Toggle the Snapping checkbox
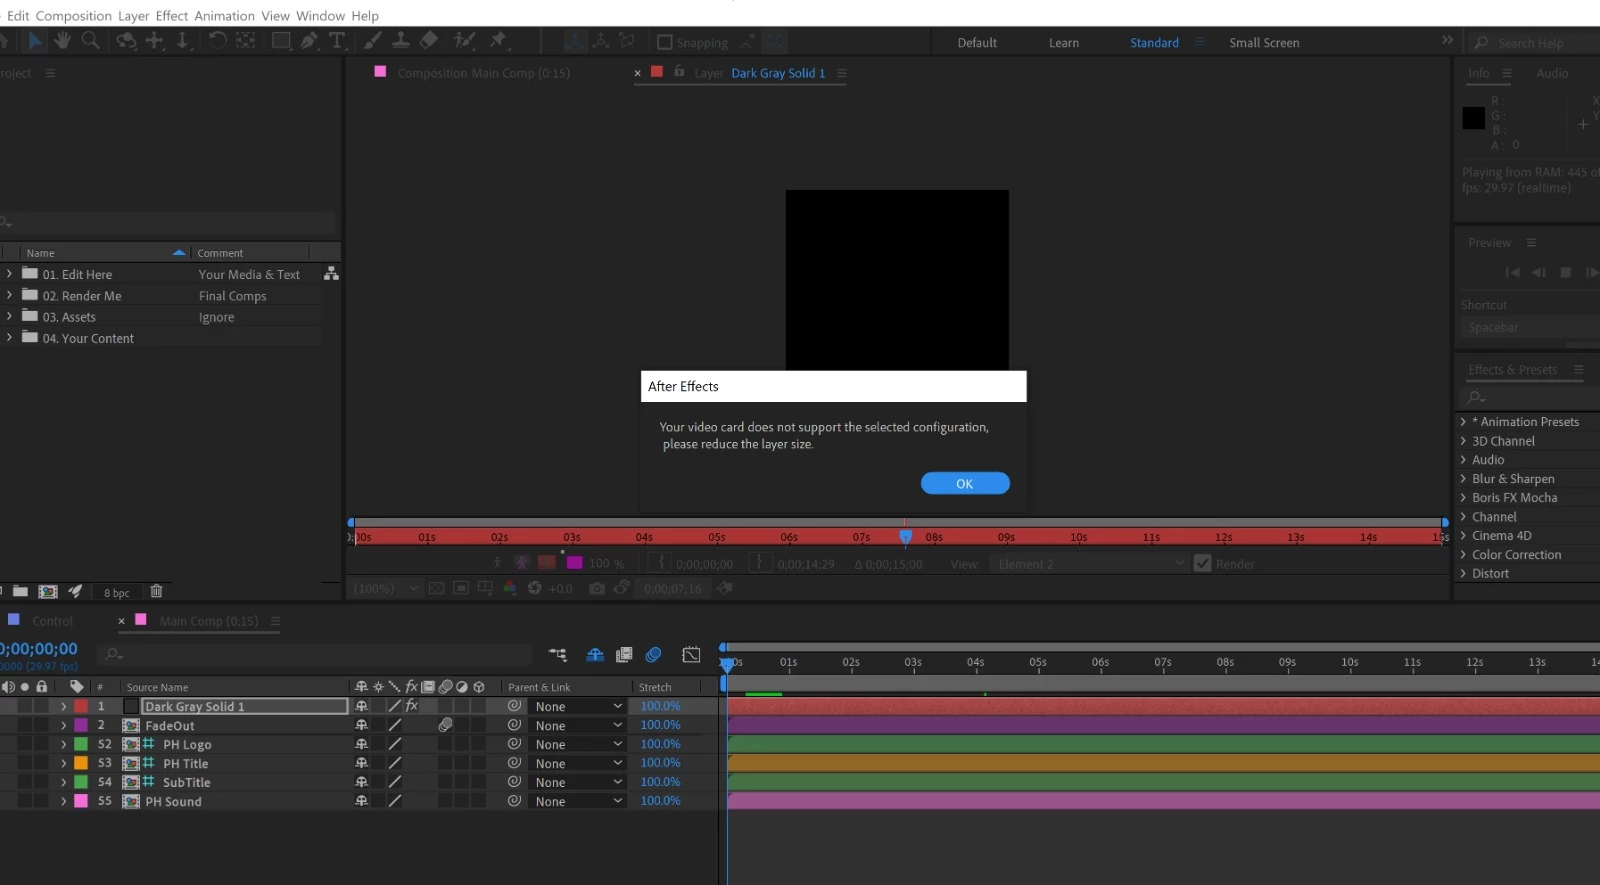This screenshot has height=885, width=1600. coord(664,42)
